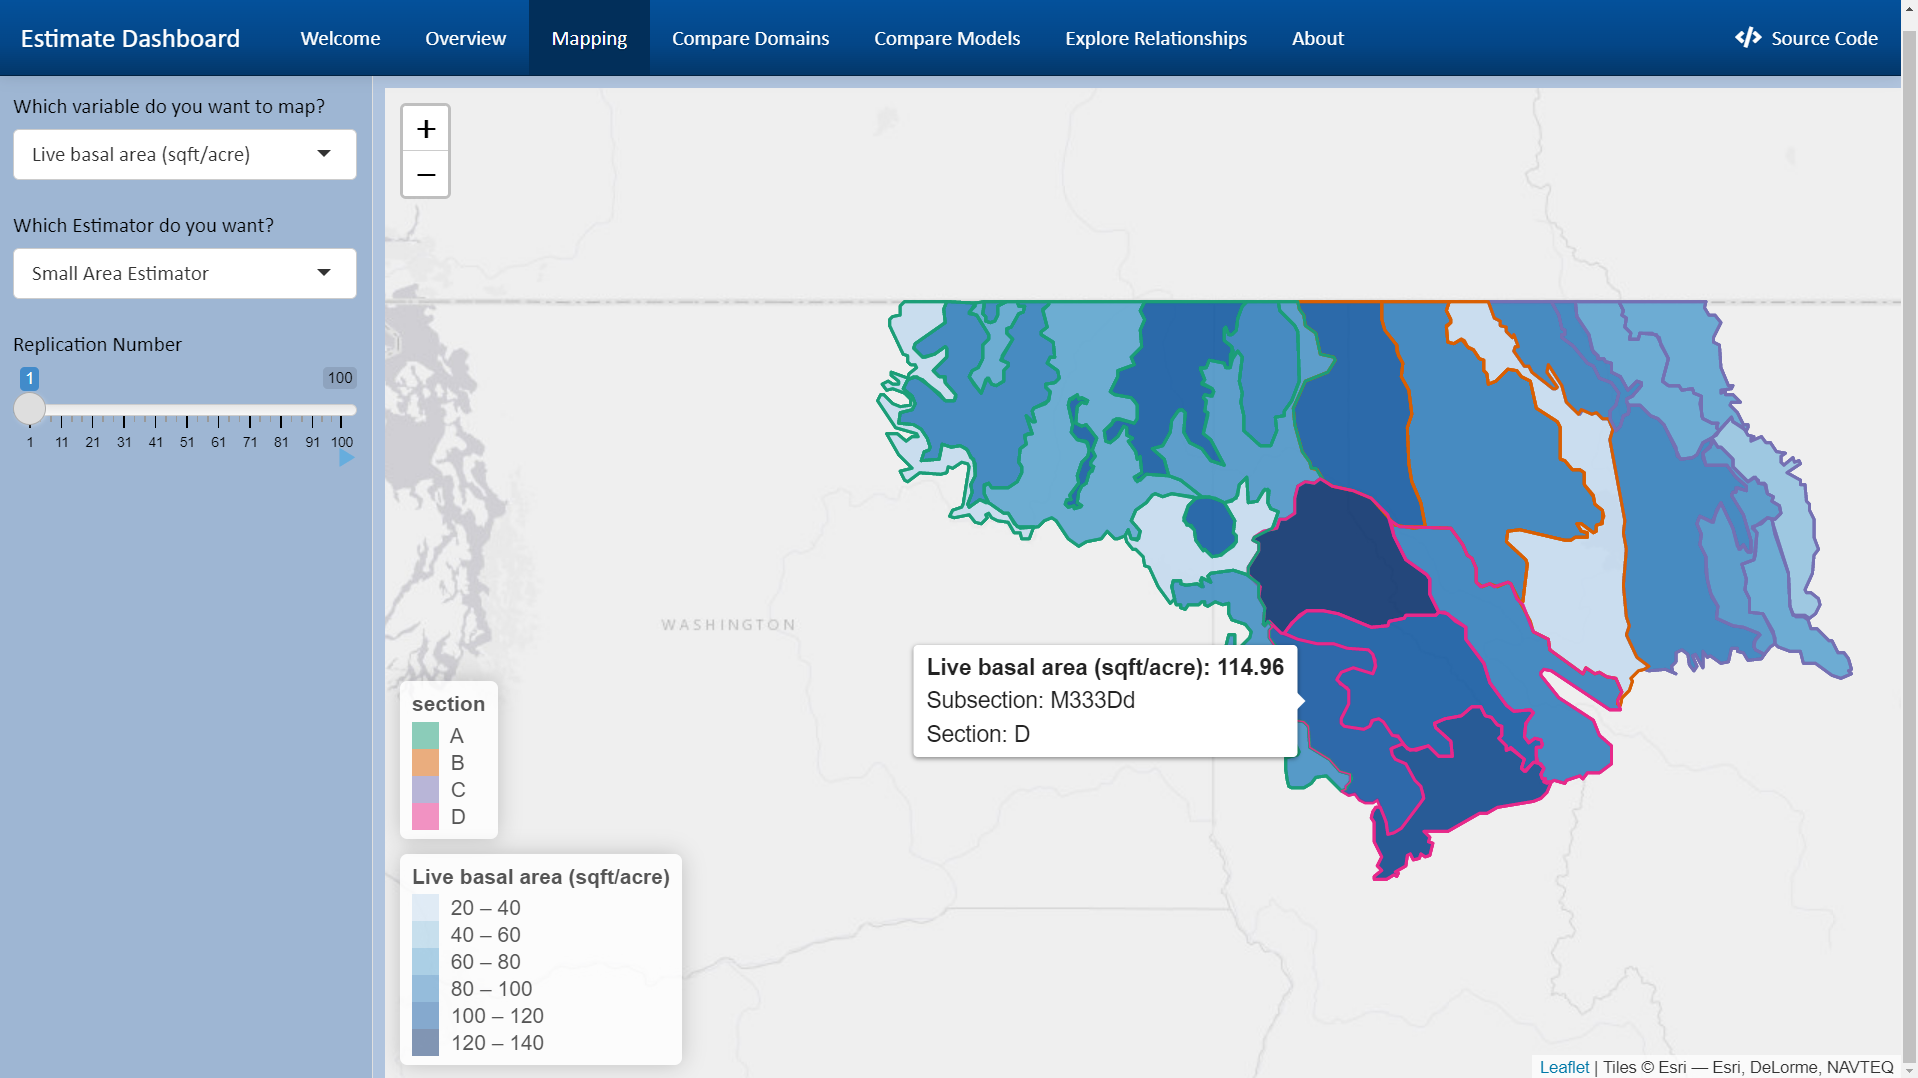Click the '80 – 100' legend label
Screen dimensions: 1918x1078
[491, 989]
